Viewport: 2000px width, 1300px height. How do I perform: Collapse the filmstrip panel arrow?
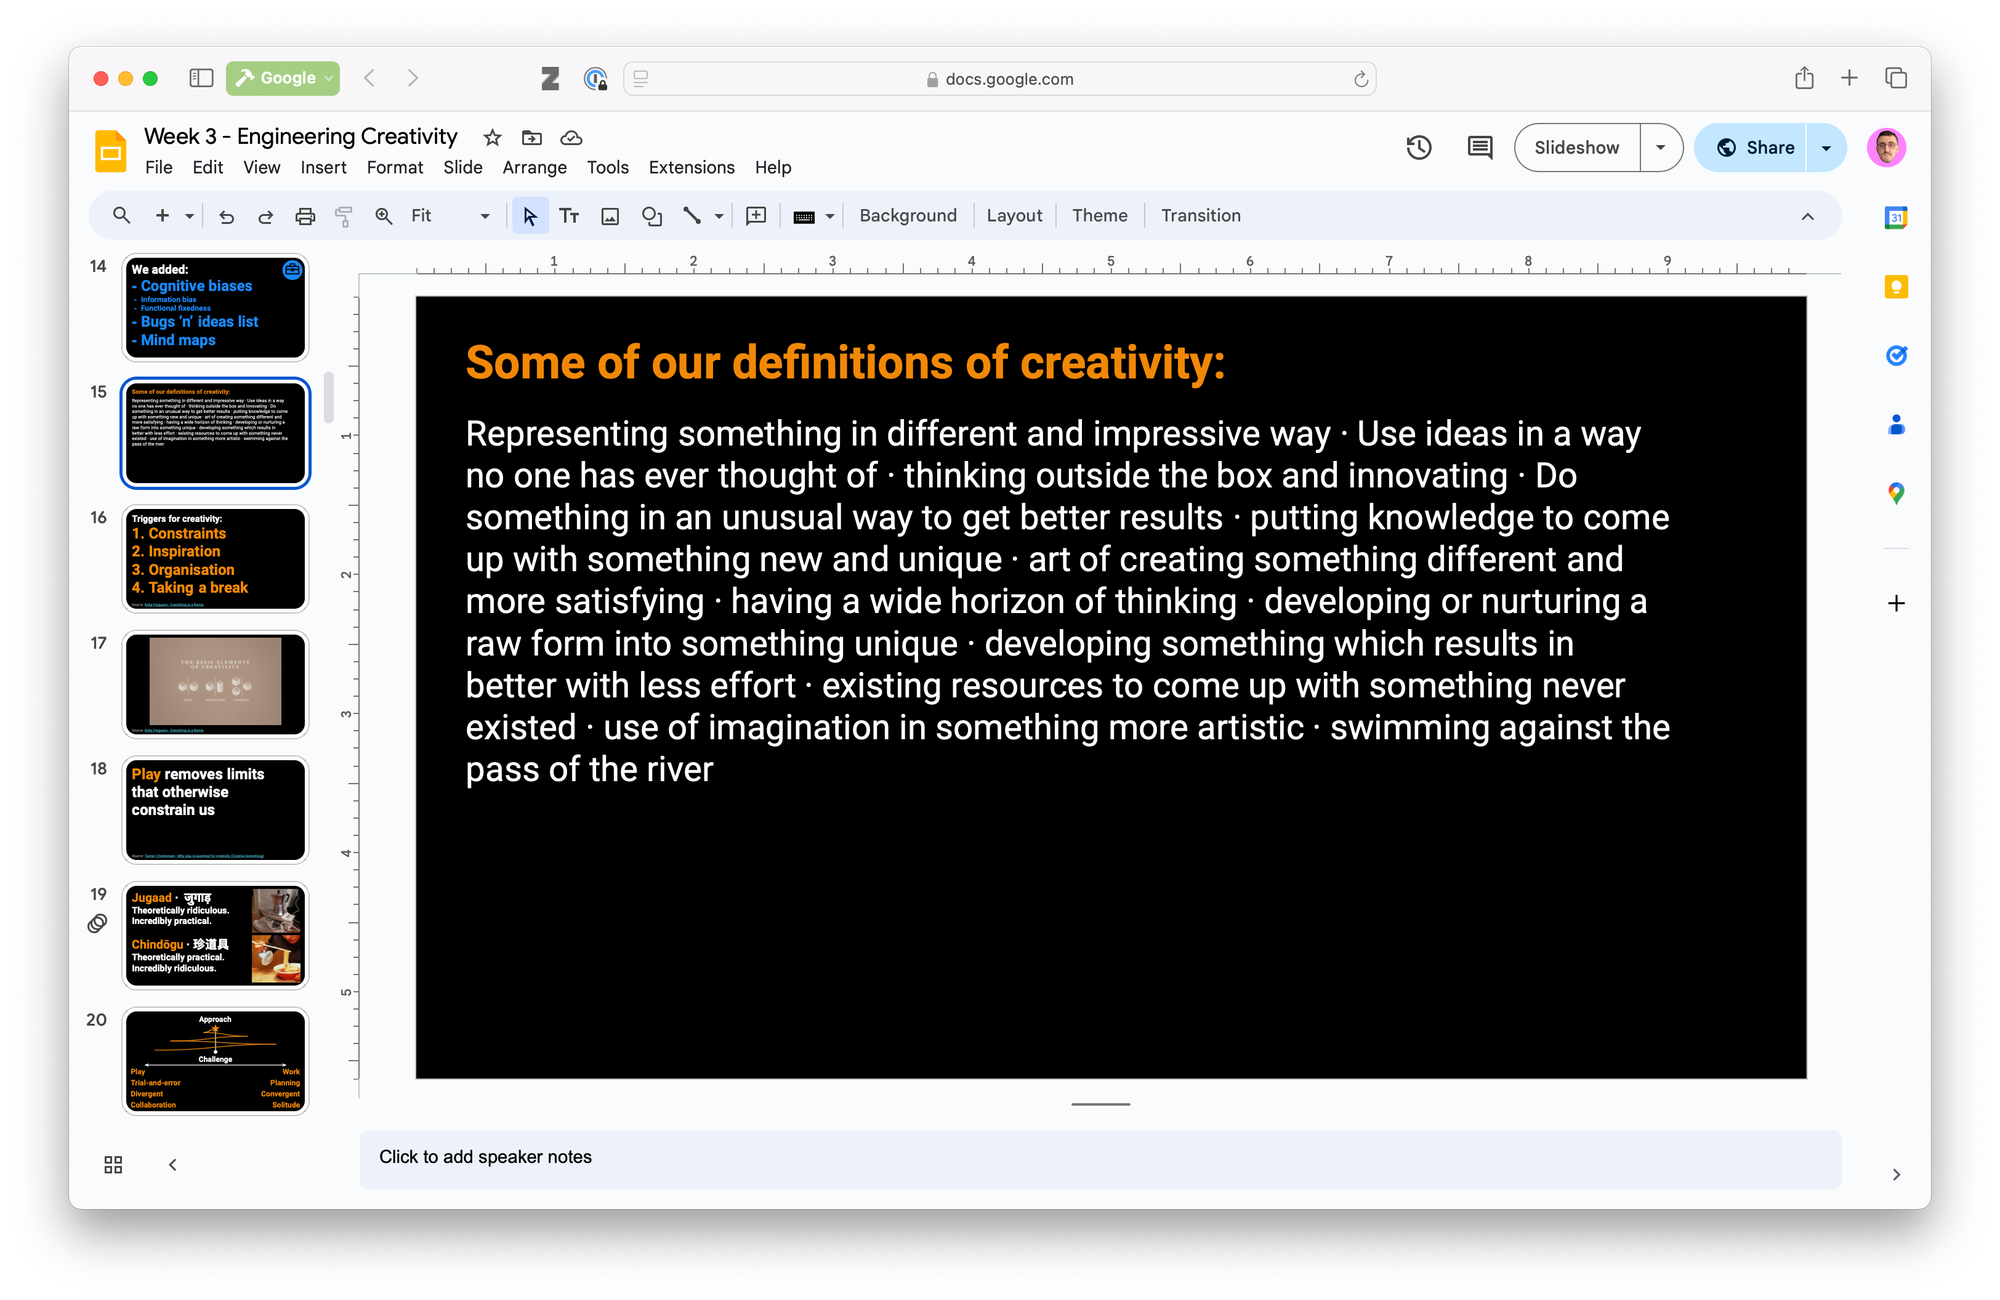pos(173,1164)
